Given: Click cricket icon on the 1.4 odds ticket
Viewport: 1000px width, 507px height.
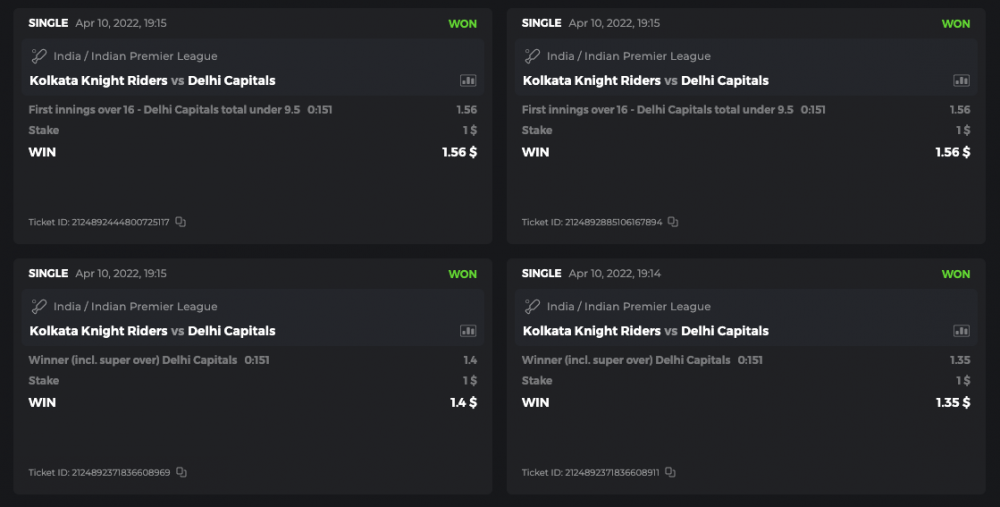Looking at the screenshot, I should coord(39,307).
